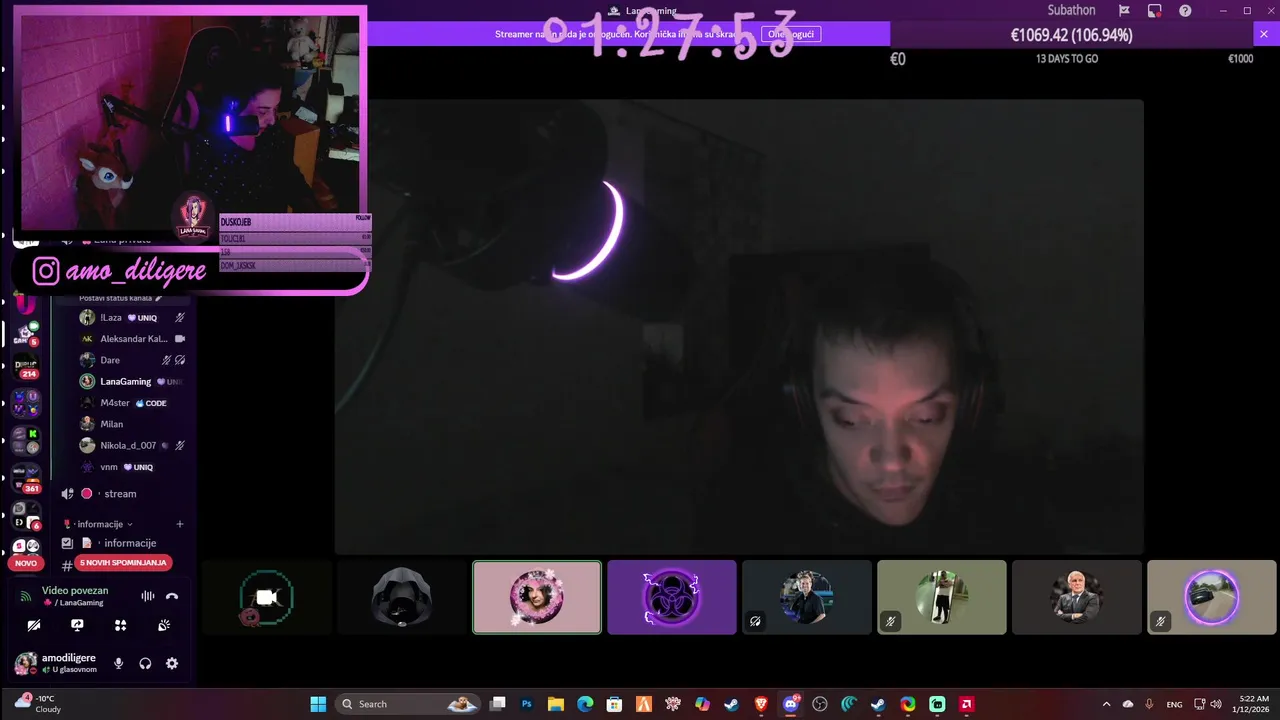Click the 'Omogući' button in the banner
The width and height of the screenshot is (1280, 720).
[791, 34]
